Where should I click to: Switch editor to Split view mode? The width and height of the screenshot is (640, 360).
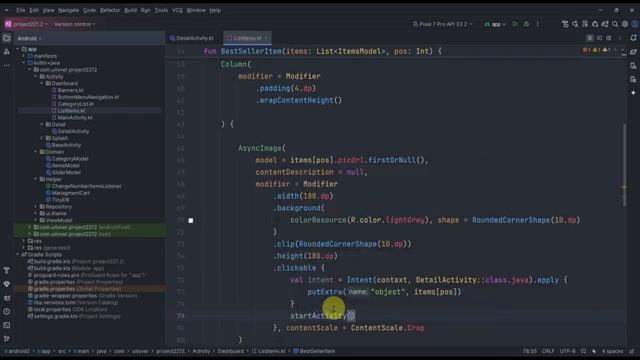[599, 38]
